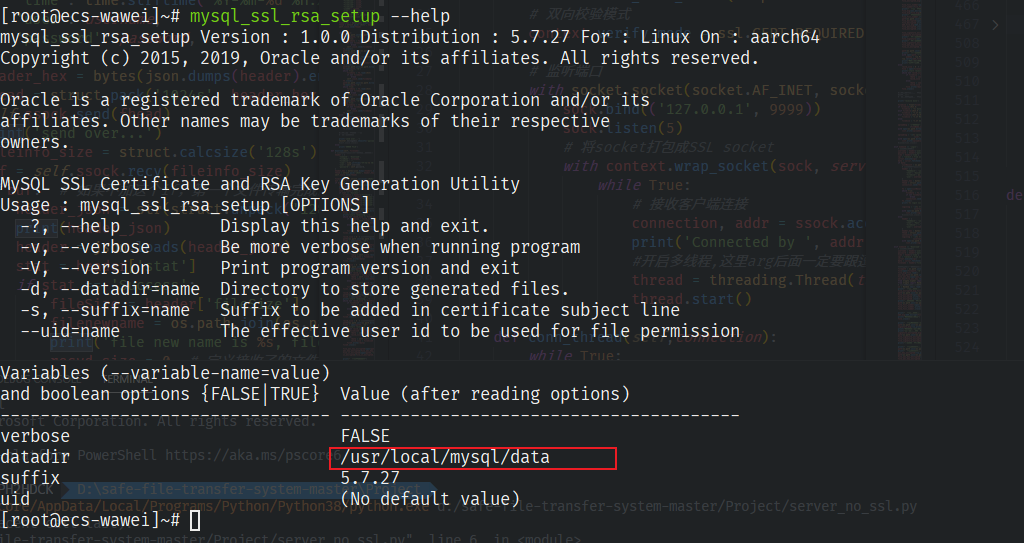
Task: Click the '-V, --version' option
Action: [85, 268]
